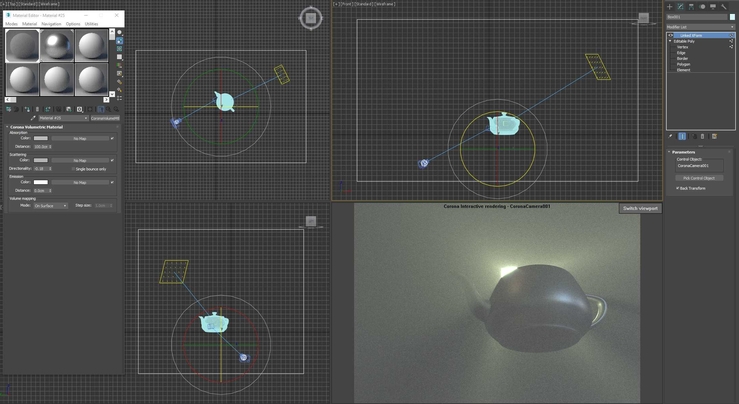Click the Switch viewport button
Viewport: 739px width, 404px height.
pyautogui.click(x=640, y=208)
